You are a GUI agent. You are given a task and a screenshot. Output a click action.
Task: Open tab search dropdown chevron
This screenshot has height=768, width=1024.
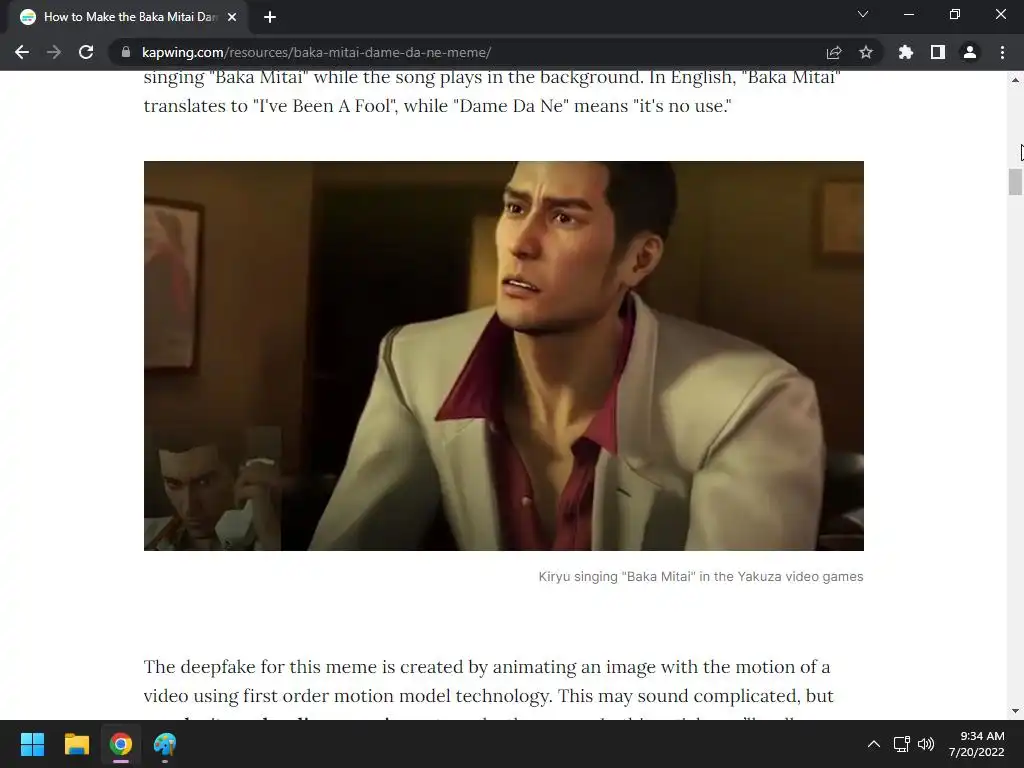tap(863, 14)
